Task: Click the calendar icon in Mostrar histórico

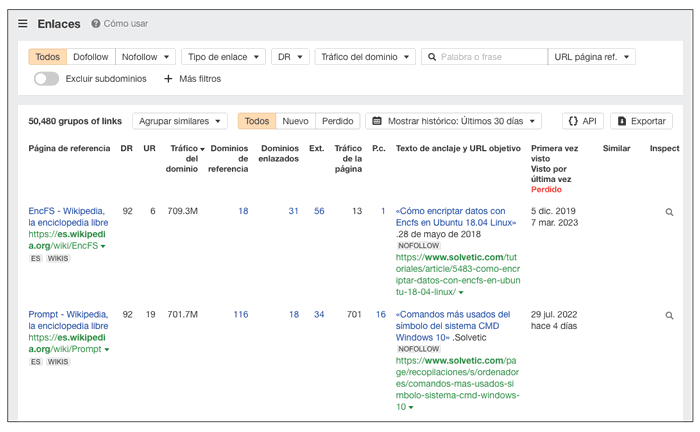Action: 377,121
